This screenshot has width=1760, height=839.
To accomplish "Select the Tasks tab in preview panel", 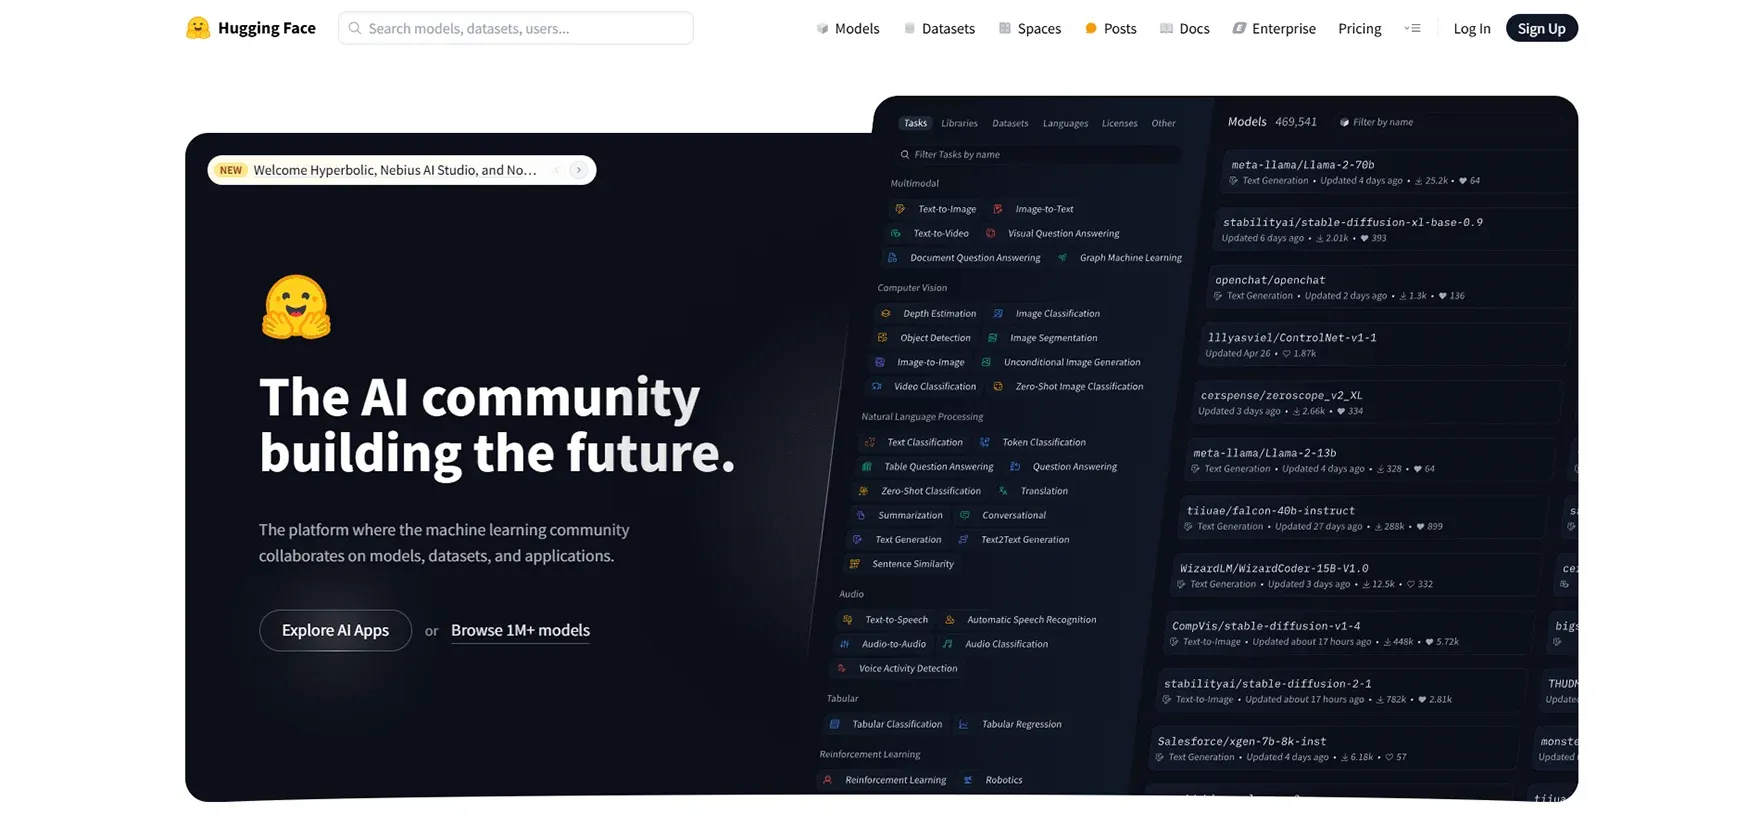I will pos(915,123).
